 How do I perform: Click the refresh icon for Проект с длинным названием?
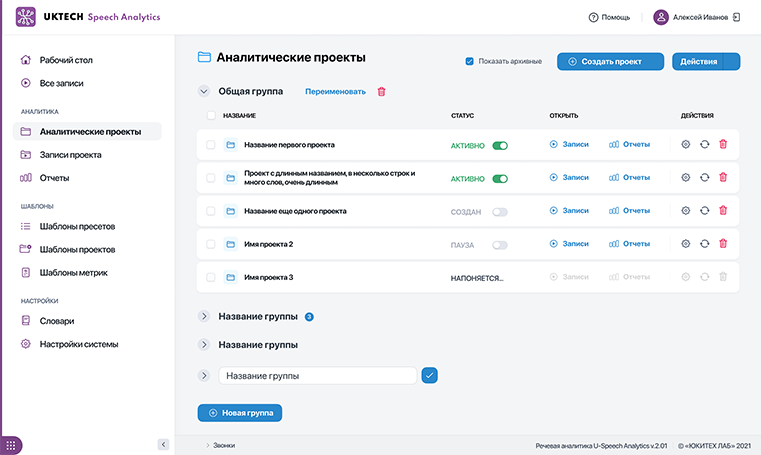pyautogui.click(x=705, y=178)
